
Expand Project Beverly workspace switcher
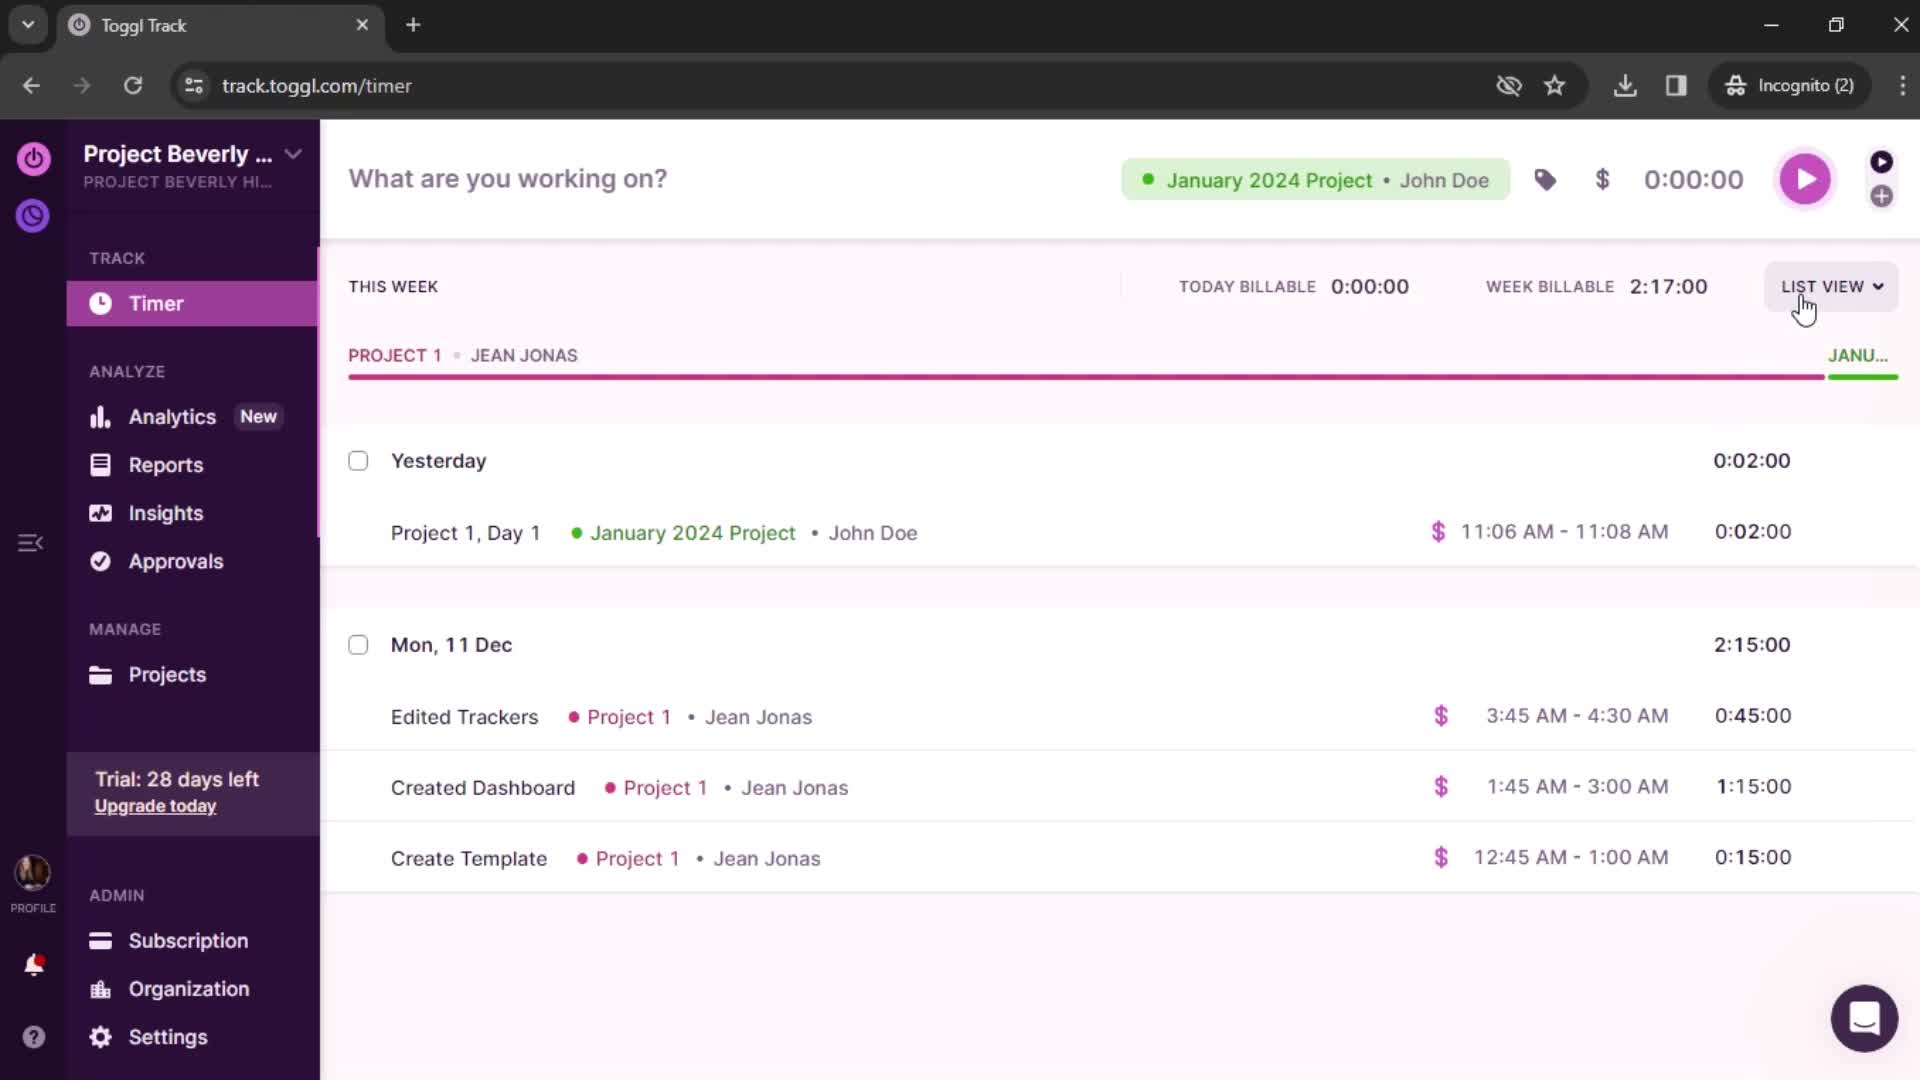tap(293, 153)
